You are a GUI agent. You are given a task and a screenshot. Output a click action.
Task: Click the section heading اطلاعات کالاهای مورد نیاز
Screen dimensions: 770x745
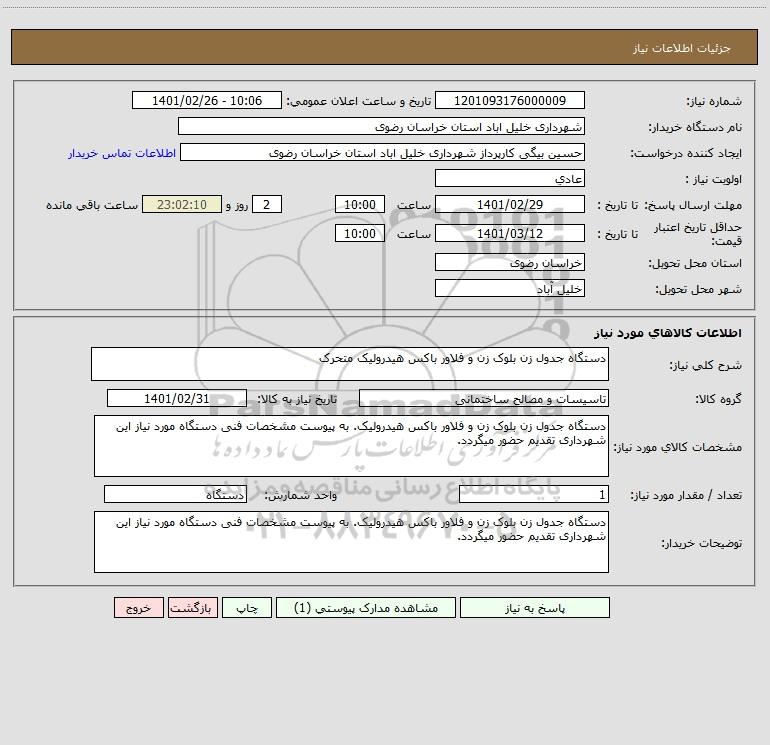pyautogui.click(x=667, y=333)
